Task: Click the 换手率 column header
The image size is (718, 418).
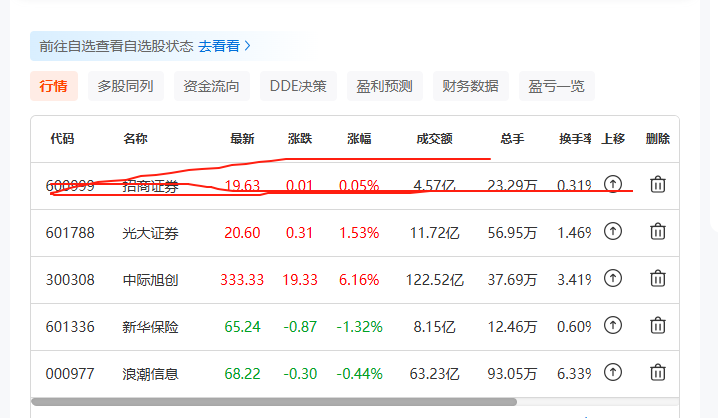Action: 575,139
